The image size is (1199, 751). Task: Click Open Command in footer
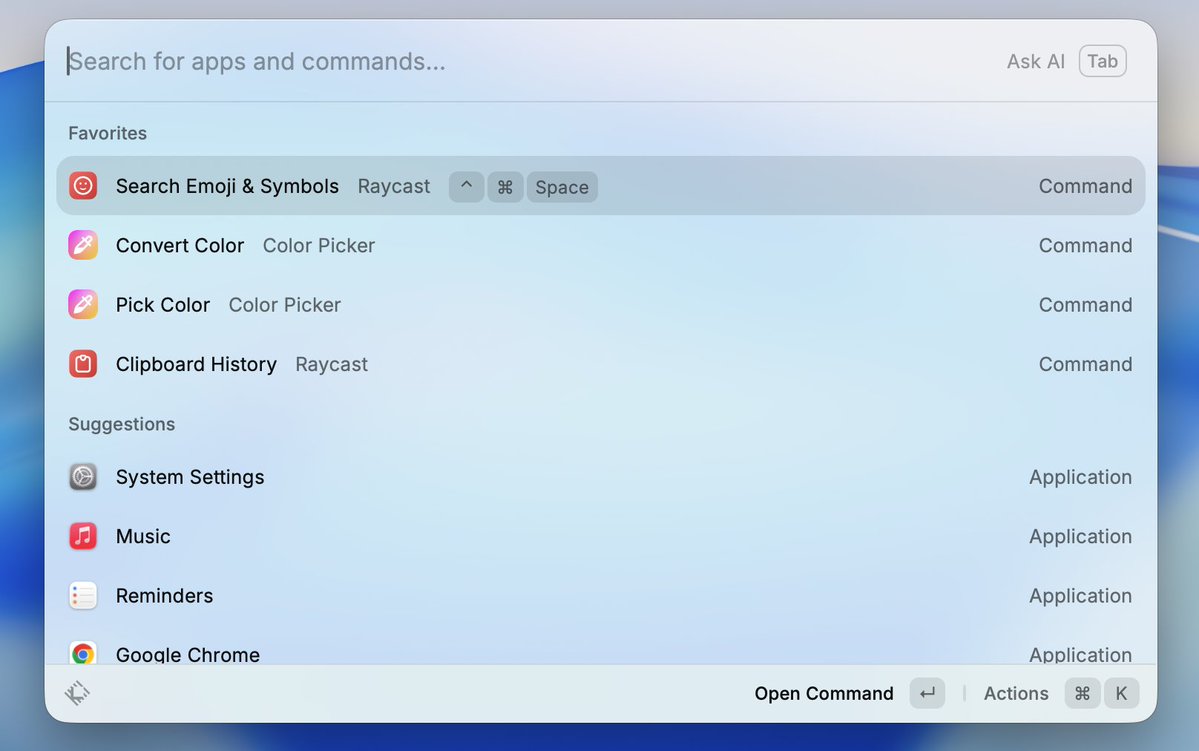click(x=824, y=694)
